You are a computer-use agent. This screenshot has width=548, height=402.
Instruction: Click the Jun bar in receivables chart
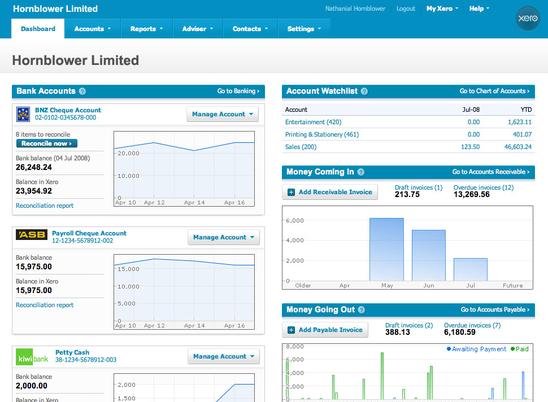(x=429, y=255)
